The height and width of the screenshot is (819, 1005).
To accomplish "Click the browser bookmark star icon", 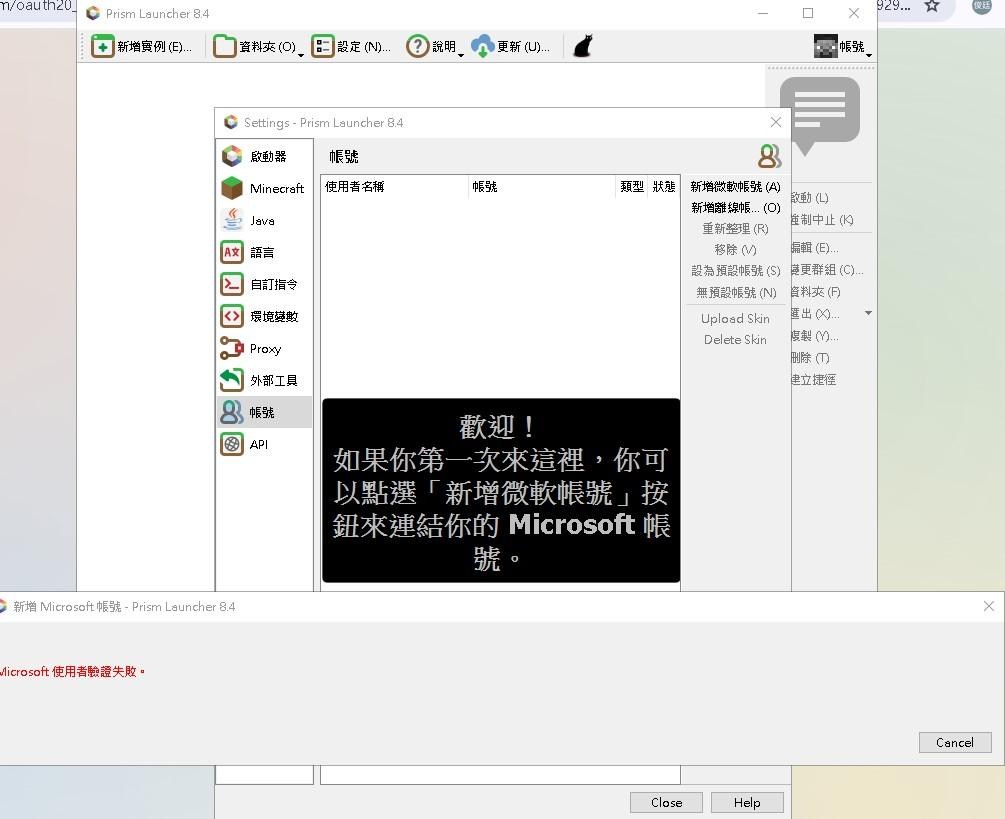I will pos(932,6).
